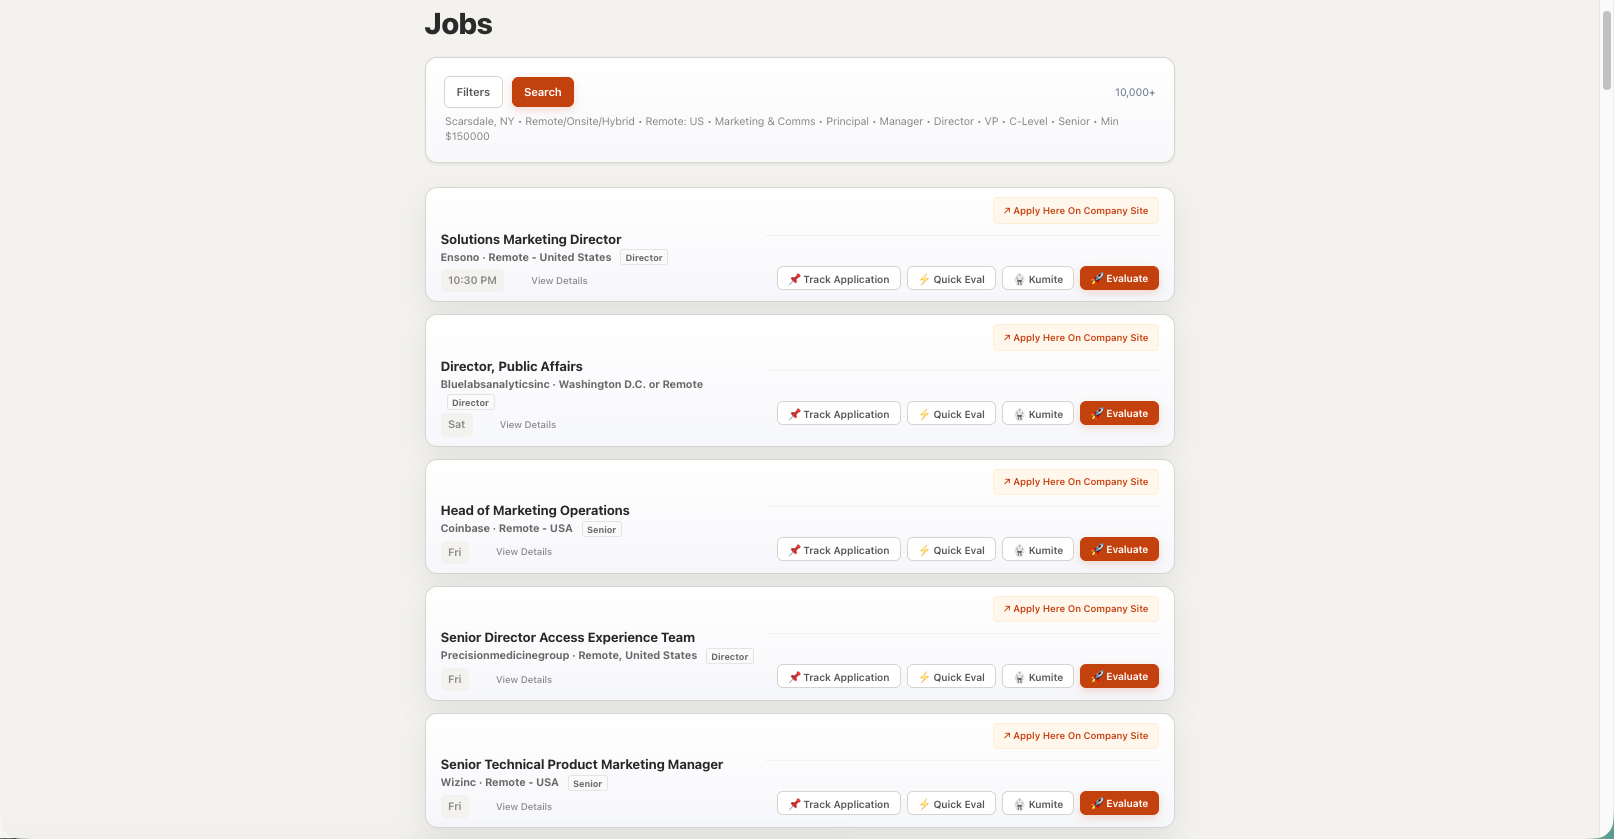Click the robot Kumite icon on Director, Public Affairs
1614x839 pixels.
pyautogui.click(x=1017, y=413)
